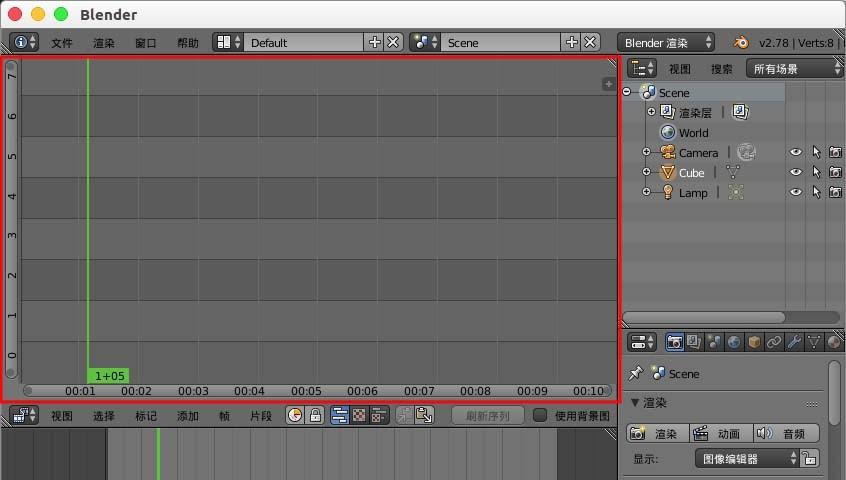
Task: Click the render layer data icon beside 渲染层
Action: click(x=741, y=112)
